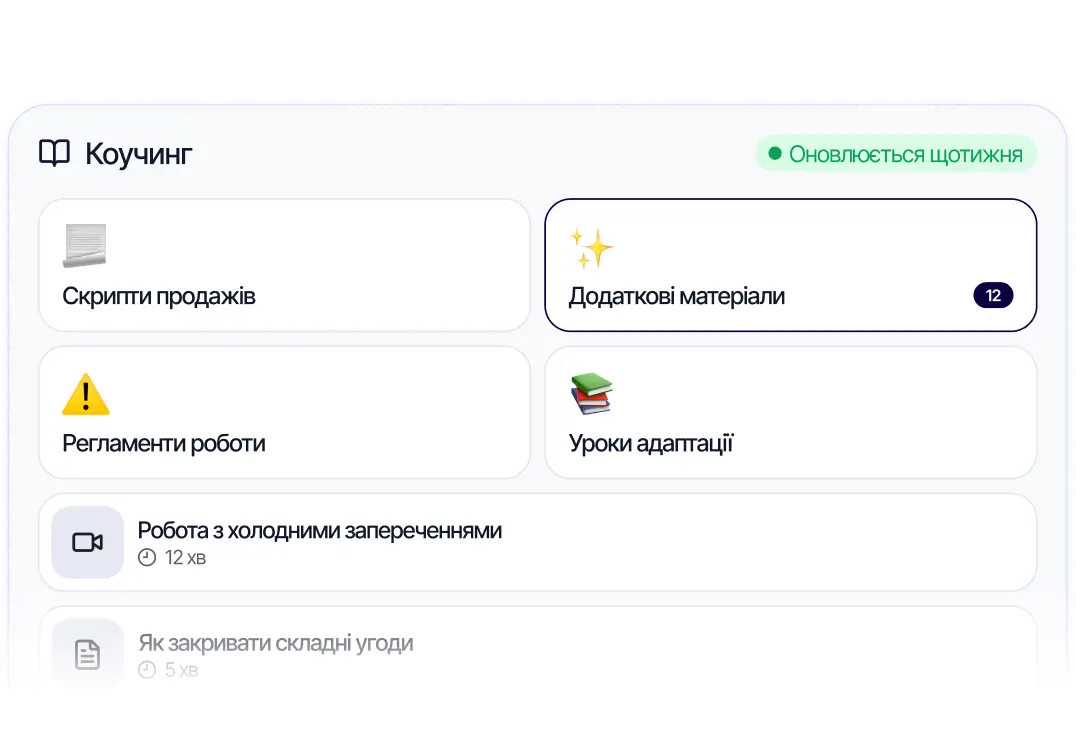Image resolution: width=1076 pixels, height=734 pixels.
Task: Click the scroll icon above Скрипти продажів
Action: [x=84, y=243]
